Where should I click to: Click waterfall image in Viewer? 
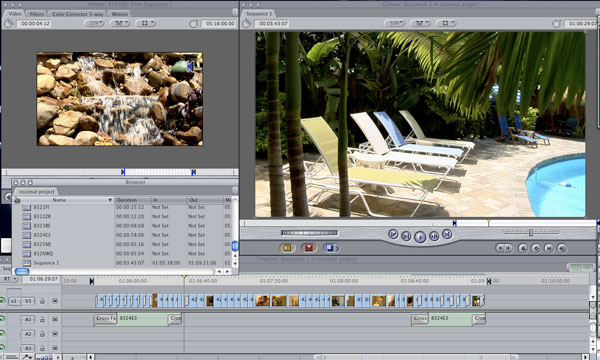pyautogui.click(x=120, y=99)
